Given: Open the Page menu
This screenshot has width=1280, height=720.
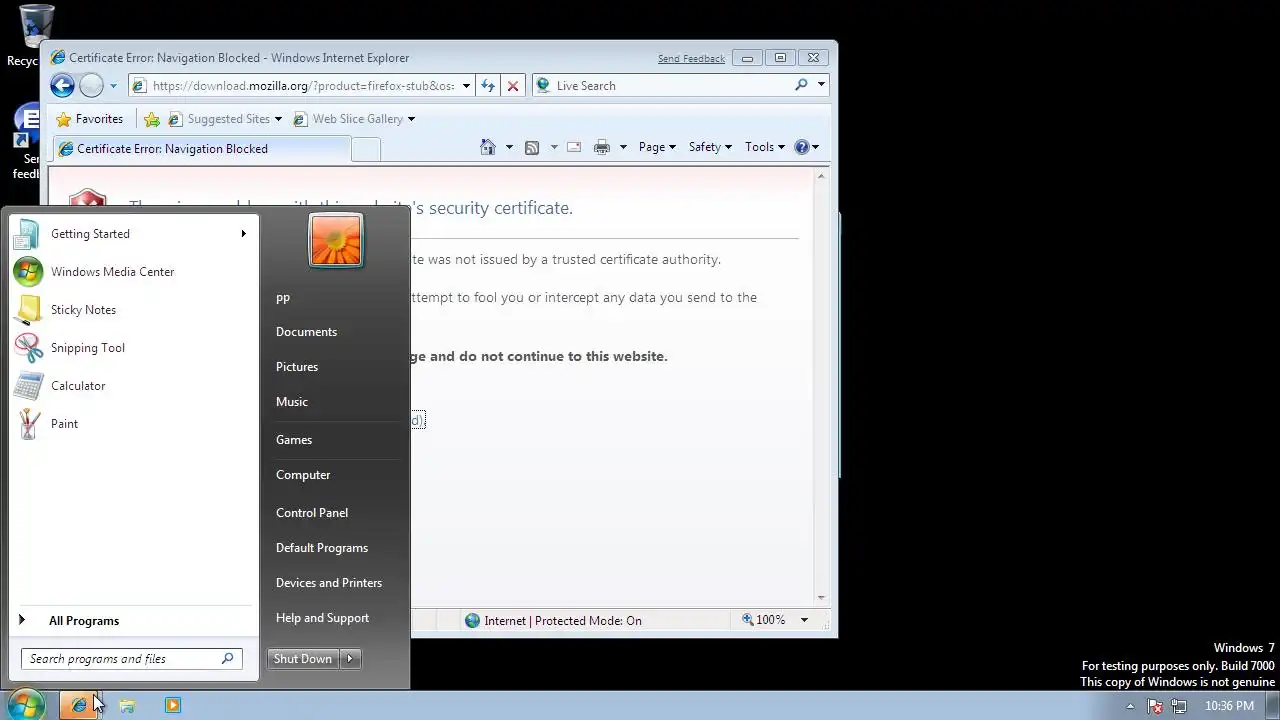Looking at the screenshot, I should pyautogui.click(x=657, y=147).
